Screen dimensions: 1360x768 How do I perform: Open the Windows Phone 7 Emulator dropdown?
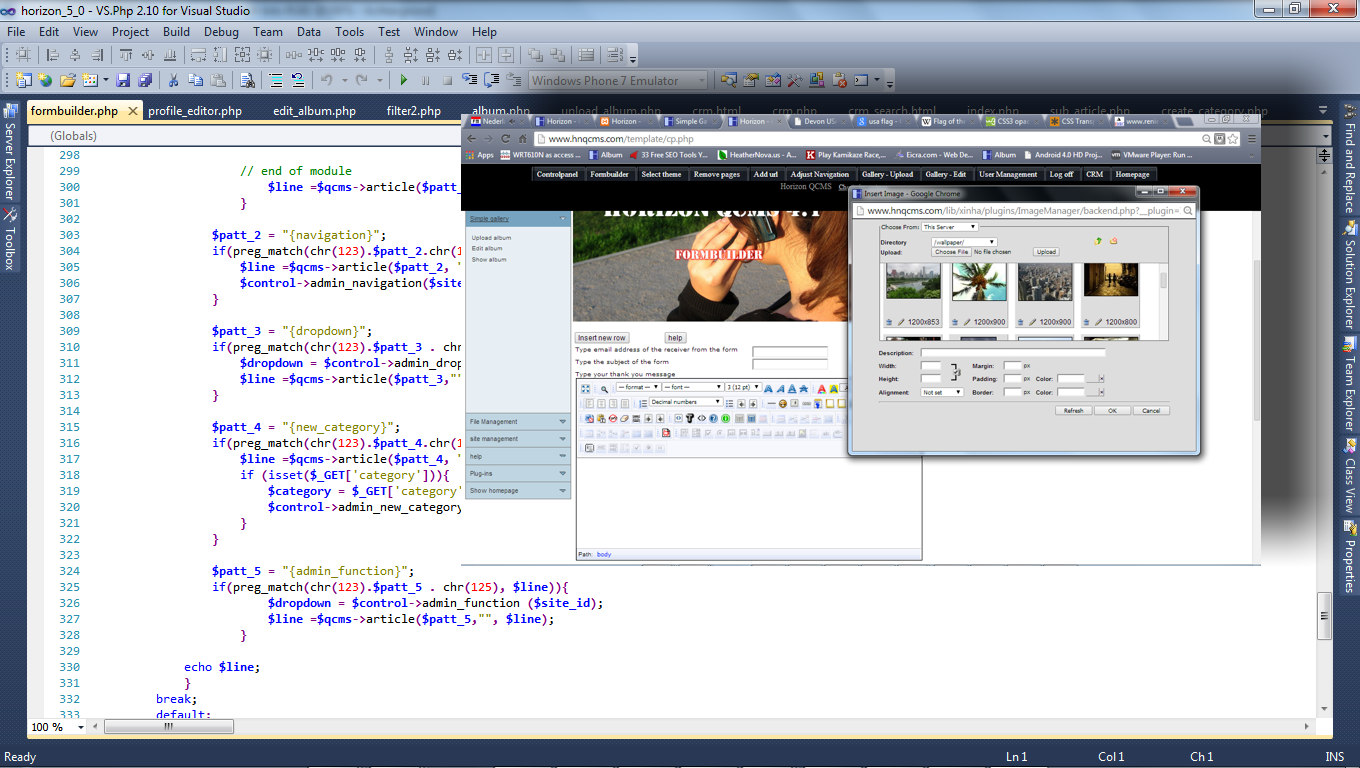point(701,81)
